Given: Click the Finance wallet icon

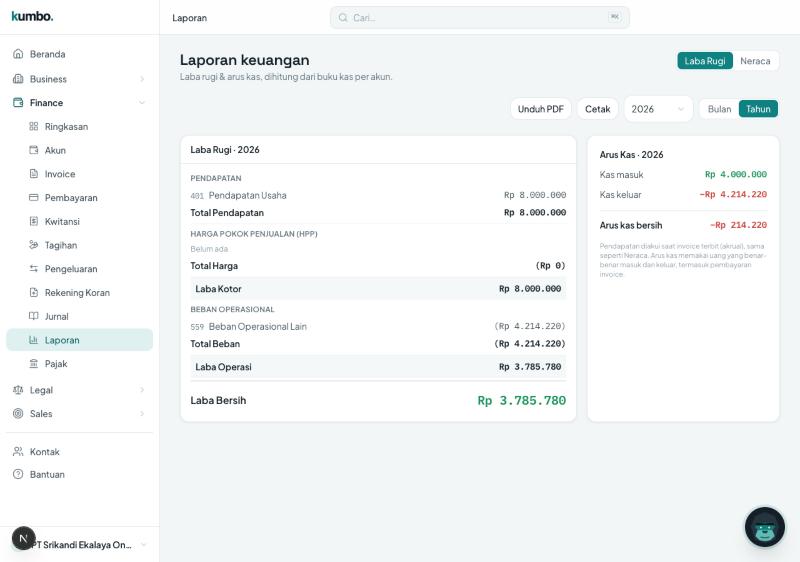Looking at the screenshot, I should click(x=18, y=103).
